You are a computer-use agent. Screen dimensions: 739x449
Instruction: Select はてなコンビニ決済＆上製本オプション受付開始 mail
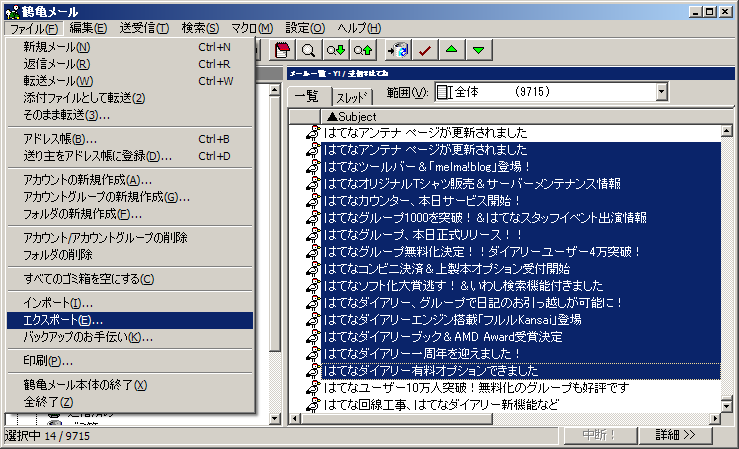pyautogui.click(x=521, y=269)
